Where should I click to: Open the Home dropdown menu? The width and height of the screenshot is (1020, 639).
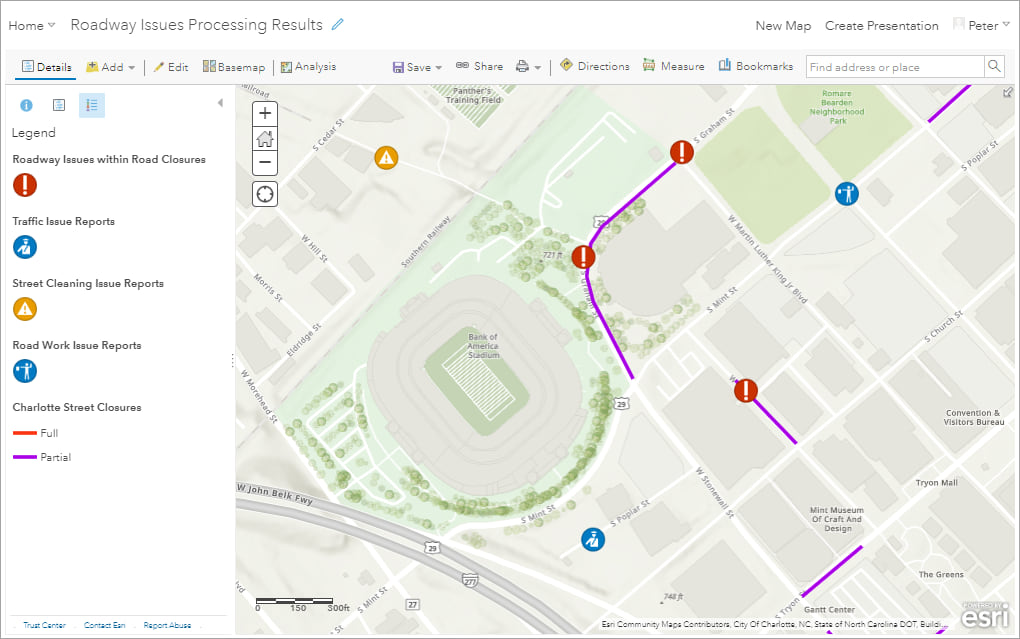pos(32,26)
